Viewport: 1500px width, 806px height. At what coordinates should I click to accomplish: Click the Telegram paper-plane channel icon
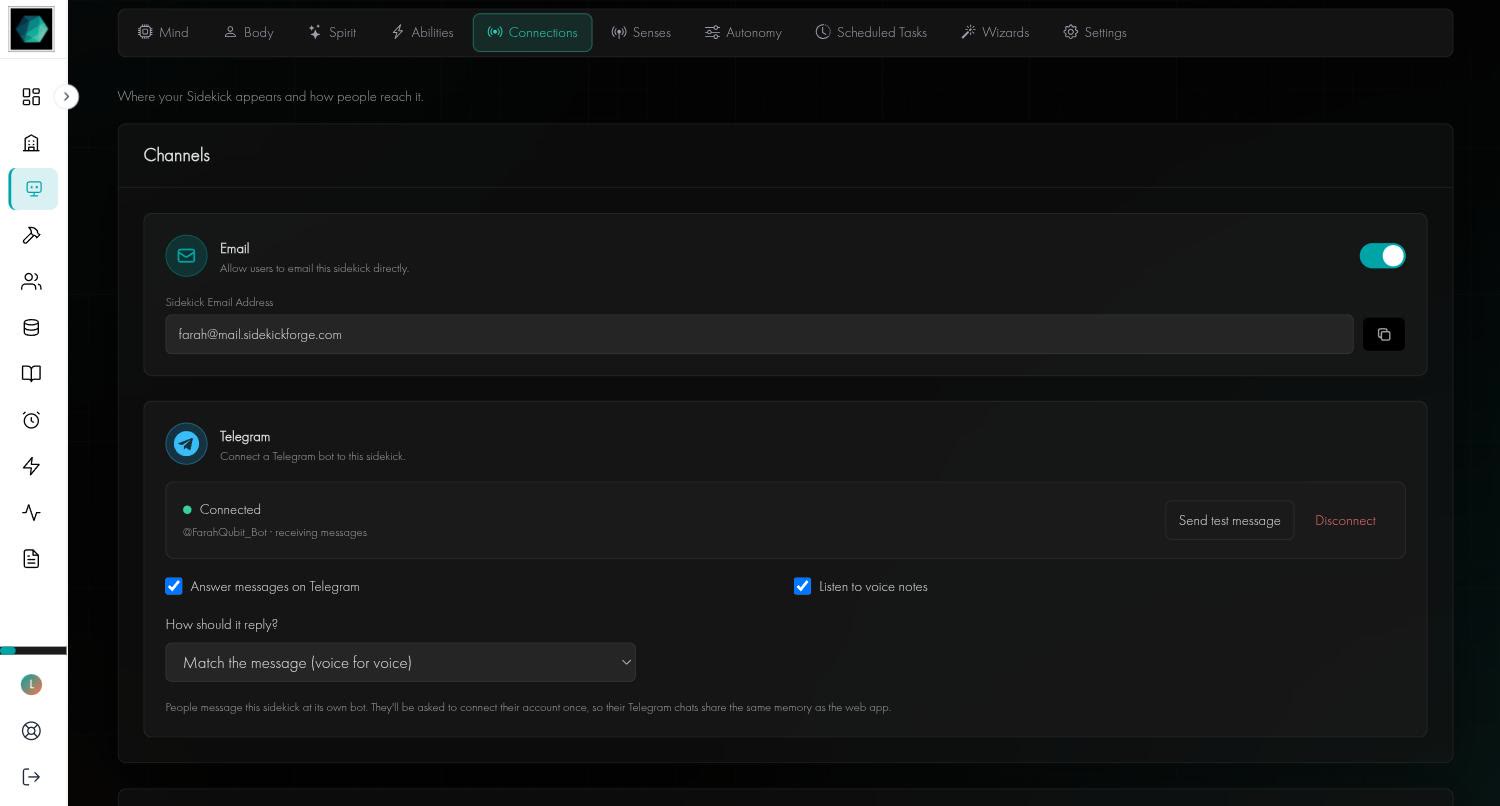(x=186, y=444)
